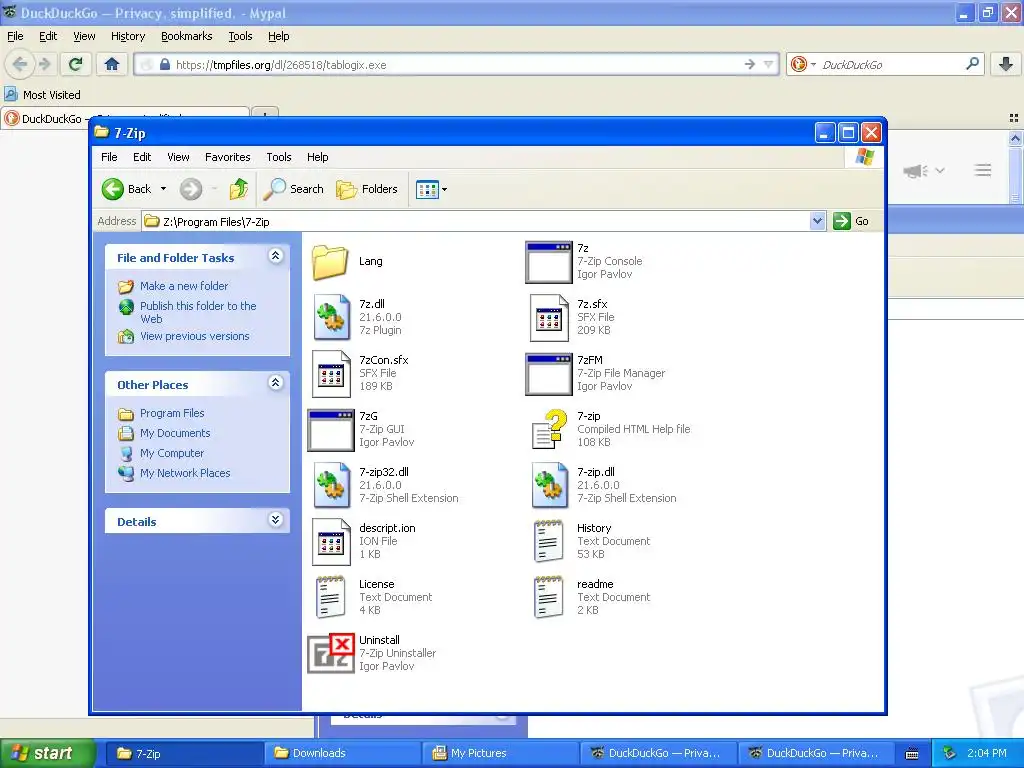Click the browser search magnifier icon

[x=972, y=64]
